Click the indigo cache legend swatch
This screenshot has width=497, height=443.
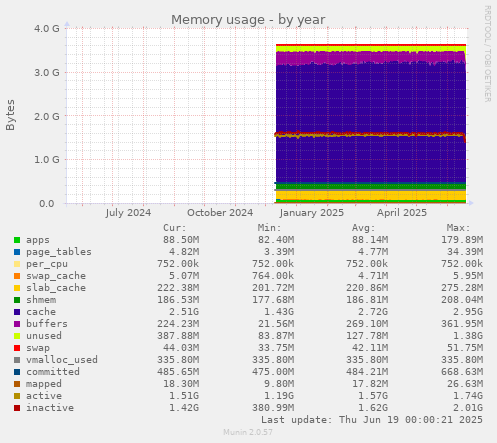pos(17,312)
